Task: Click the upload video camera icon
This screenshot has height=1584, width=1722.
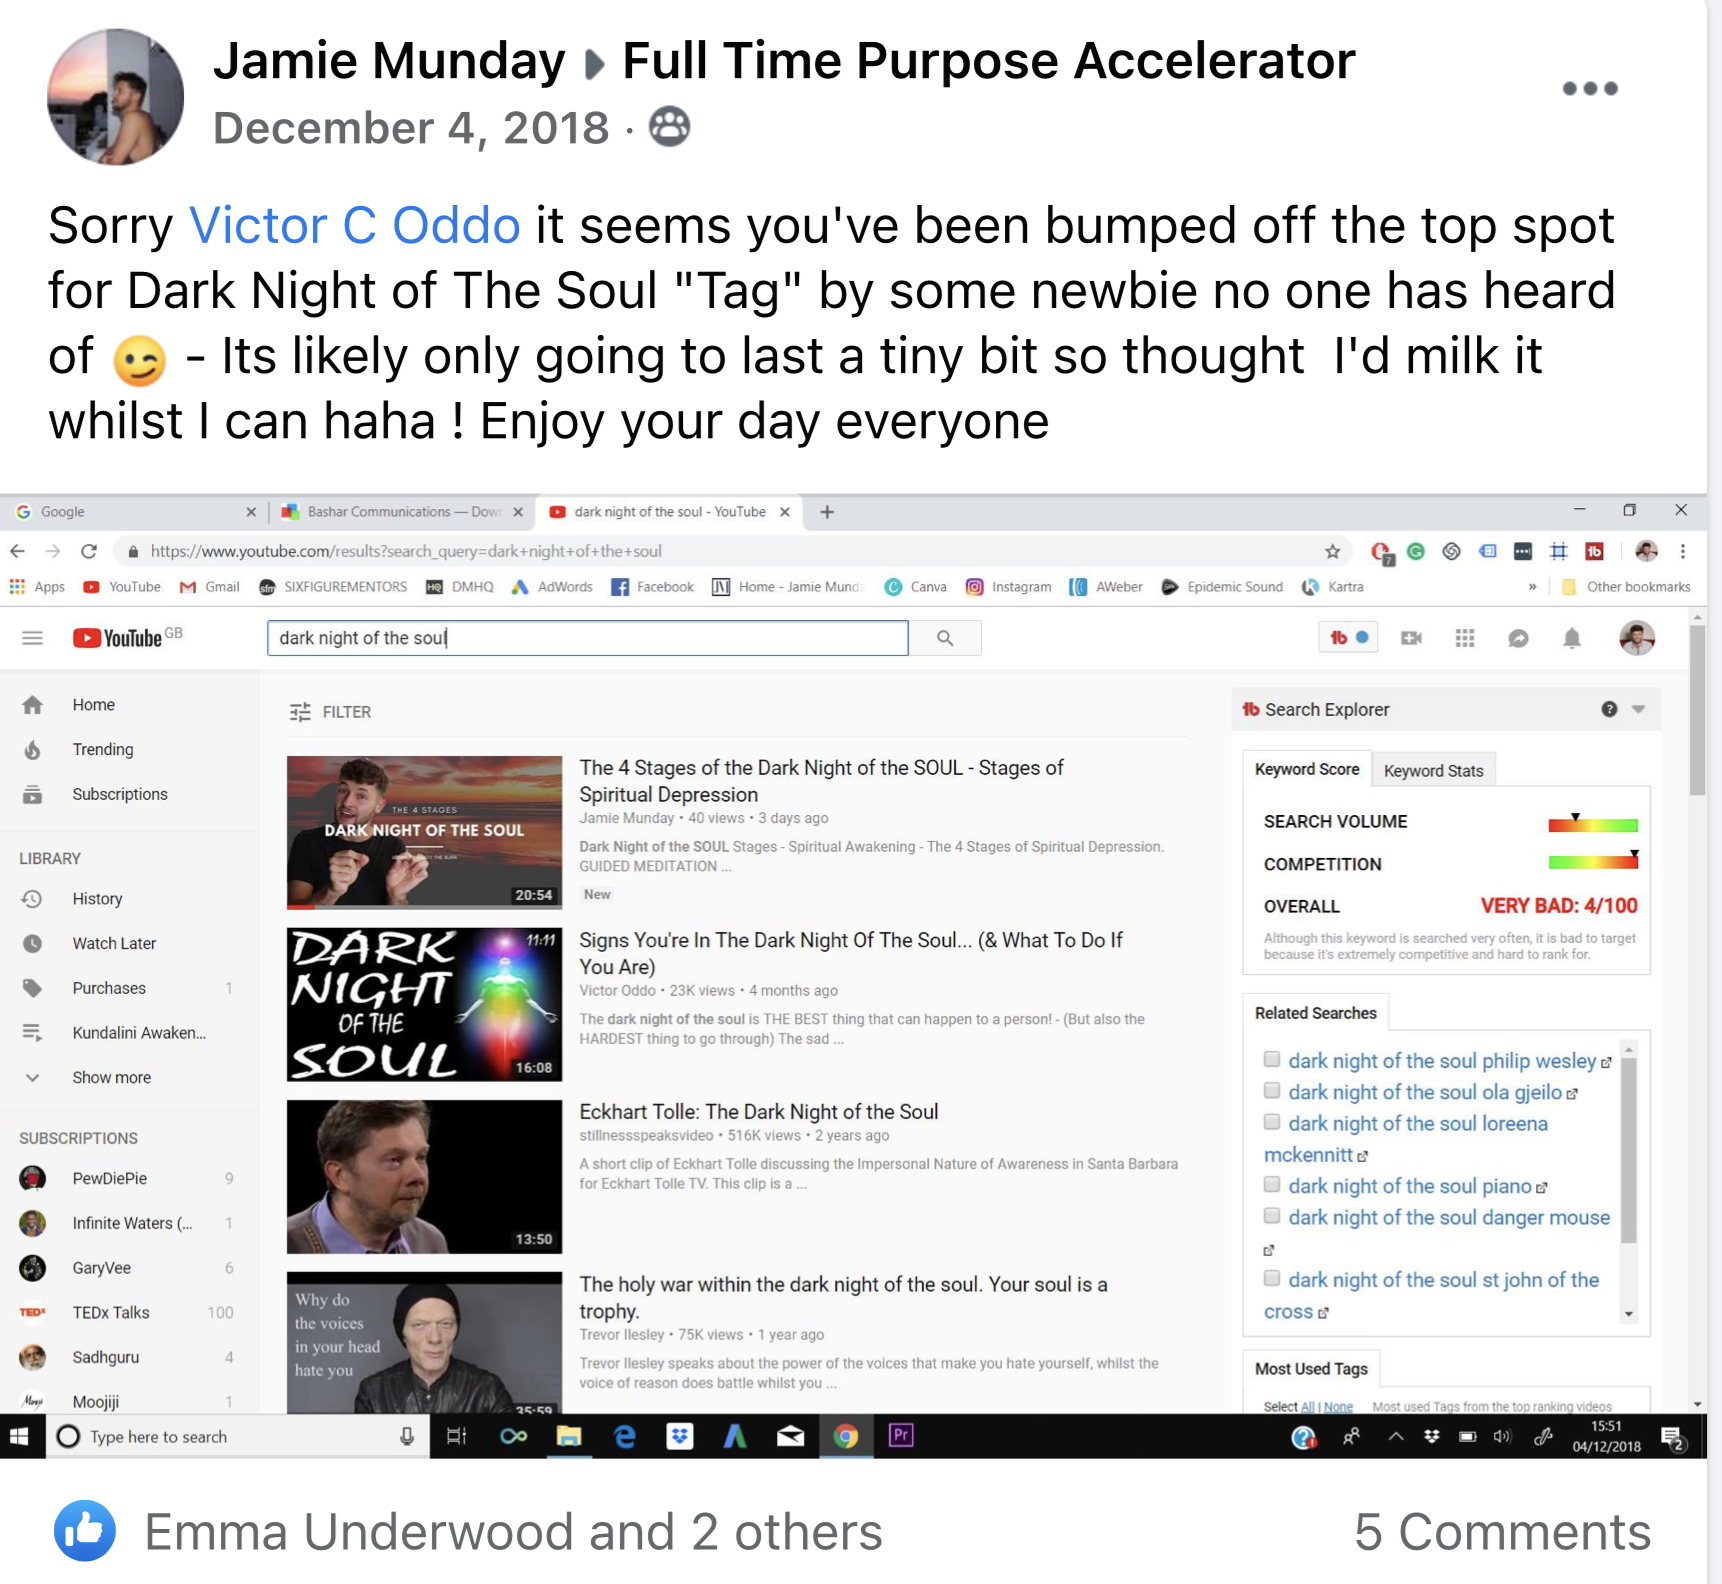Action: coord(1412,638)
